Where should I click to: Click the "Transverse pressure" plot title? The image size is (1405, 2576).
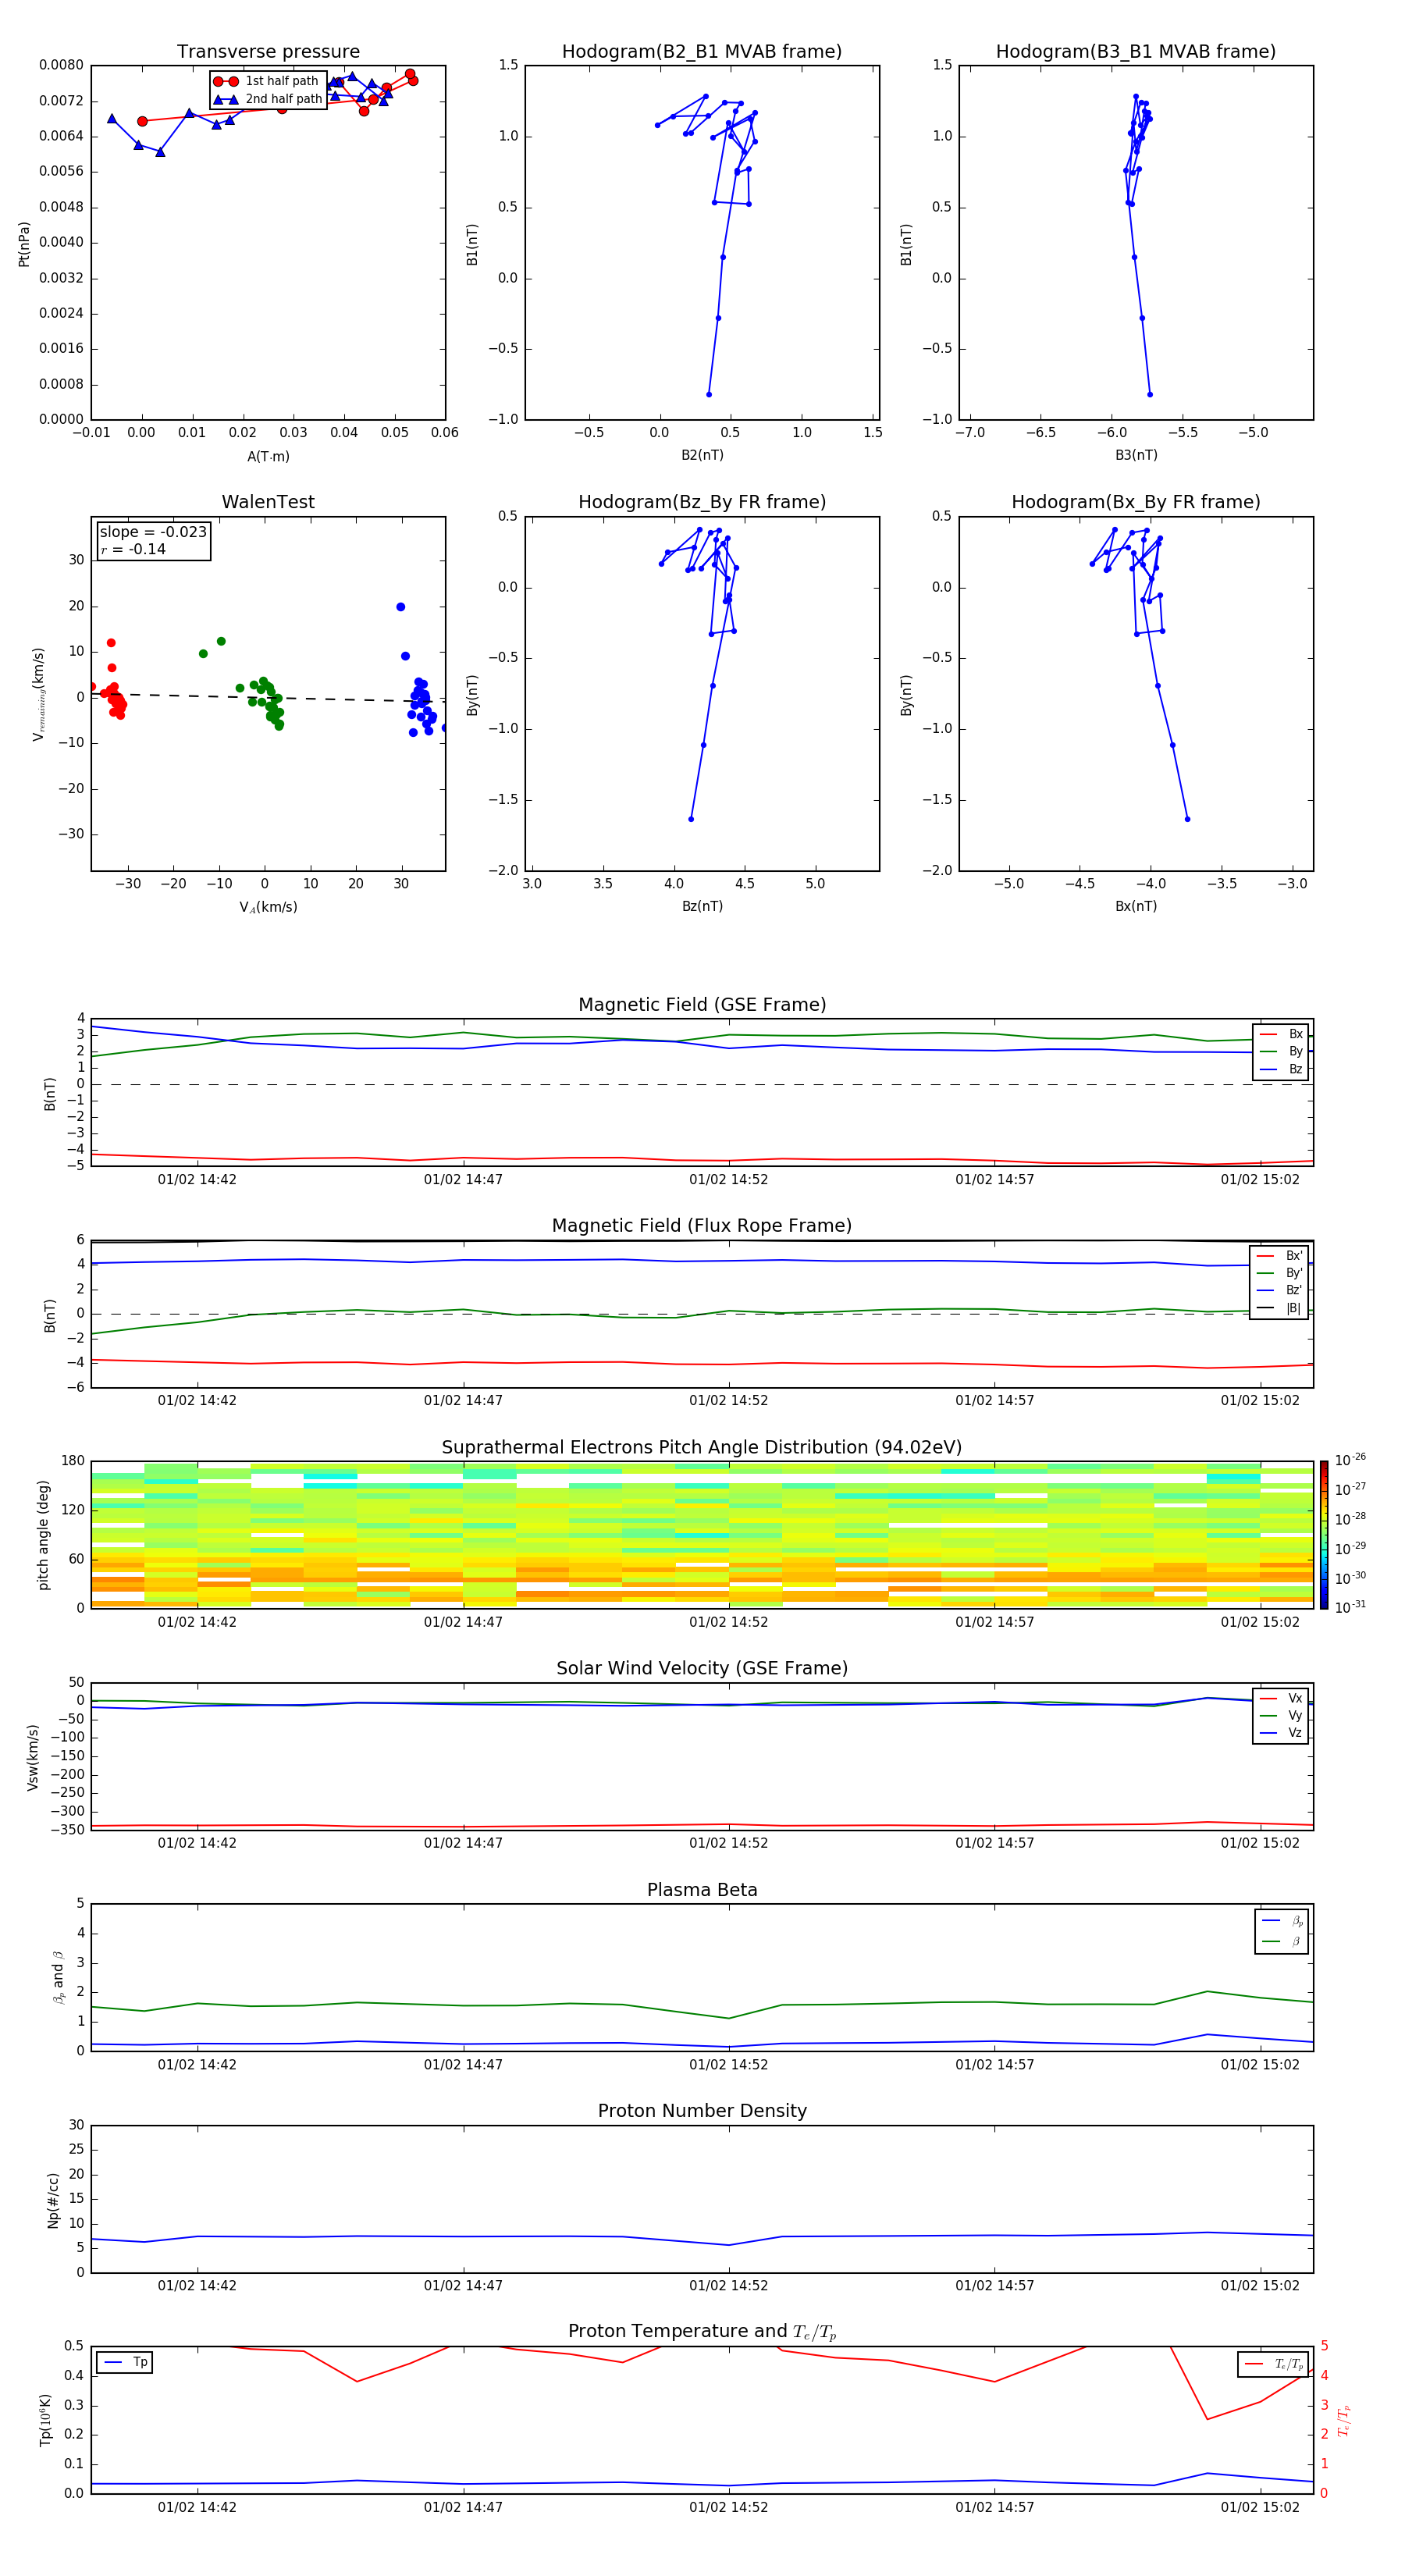pyautogui.click(x=268, y=52)
